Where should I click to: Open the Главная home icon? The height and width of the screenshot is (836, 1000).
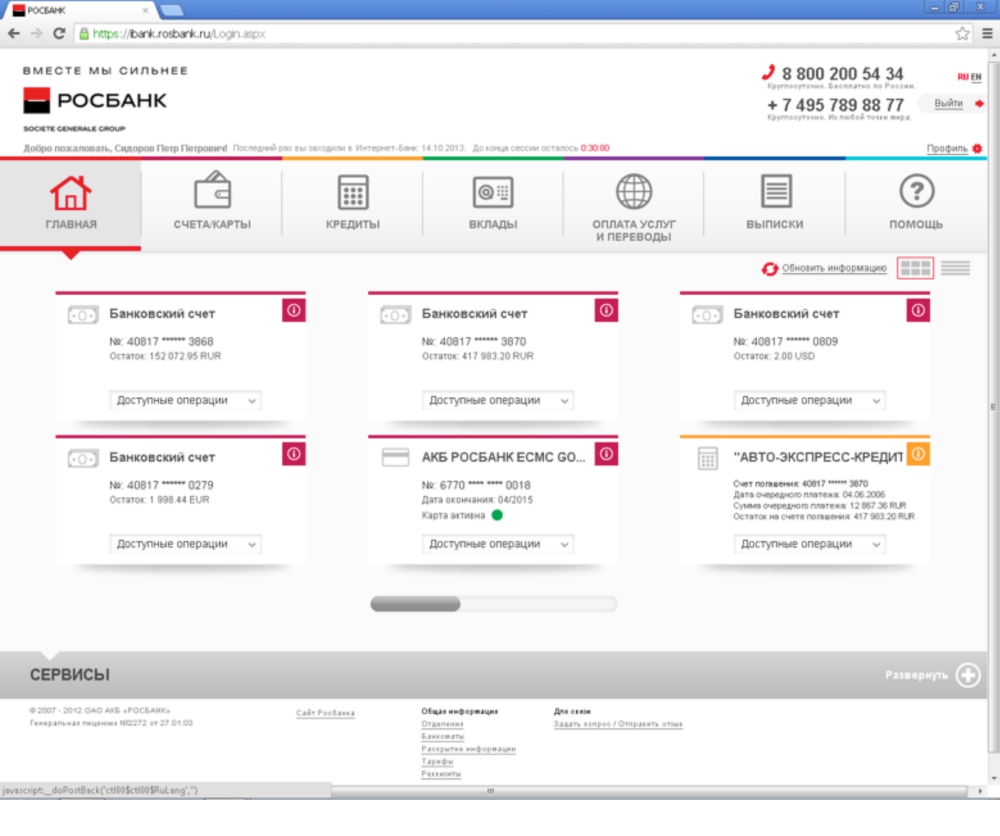tap(71, 193)
